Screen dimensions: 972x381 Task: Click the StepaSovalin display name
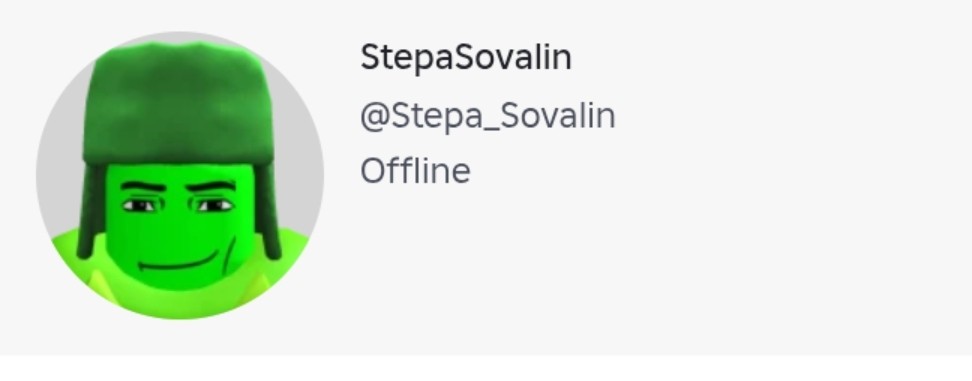[x=466, y=58]
